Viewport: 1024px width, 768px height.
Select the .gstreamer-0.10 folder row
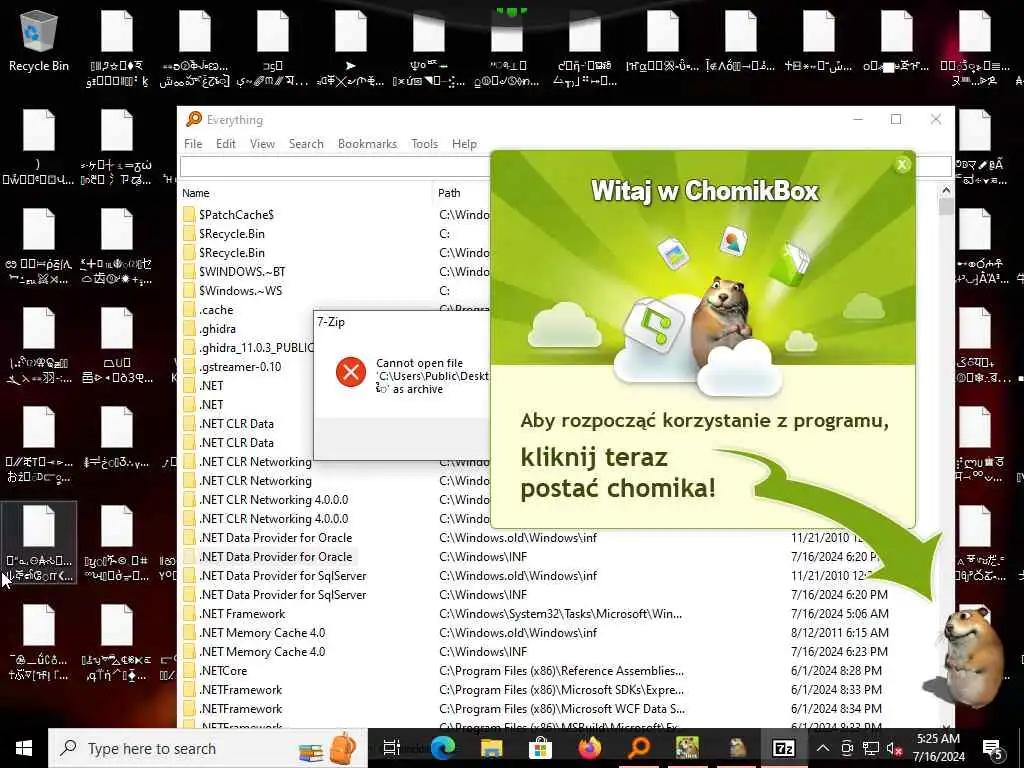(240, 366)
